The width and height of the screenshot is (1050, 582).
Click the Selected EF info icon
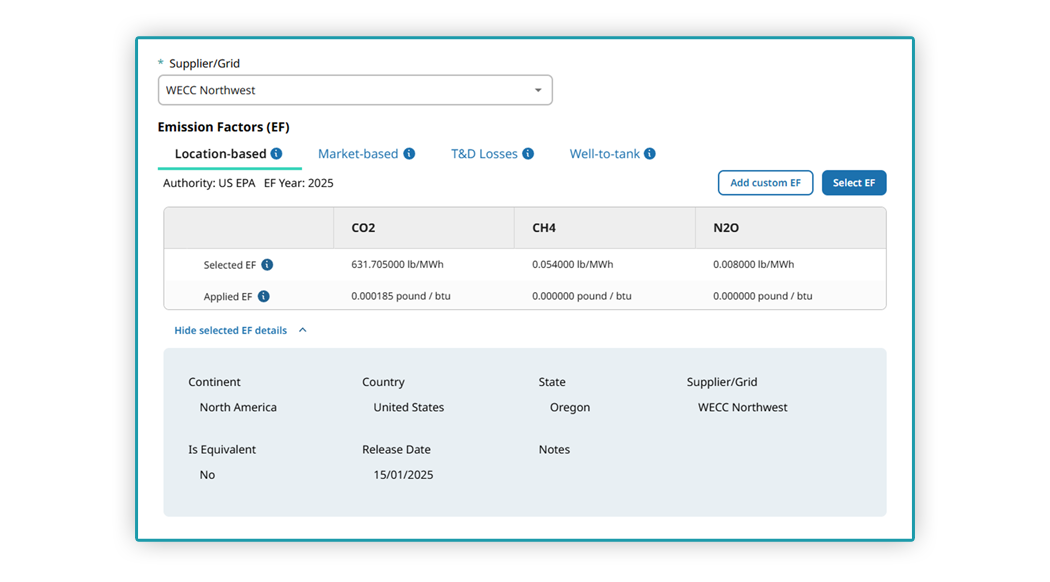tap(267, 265)
